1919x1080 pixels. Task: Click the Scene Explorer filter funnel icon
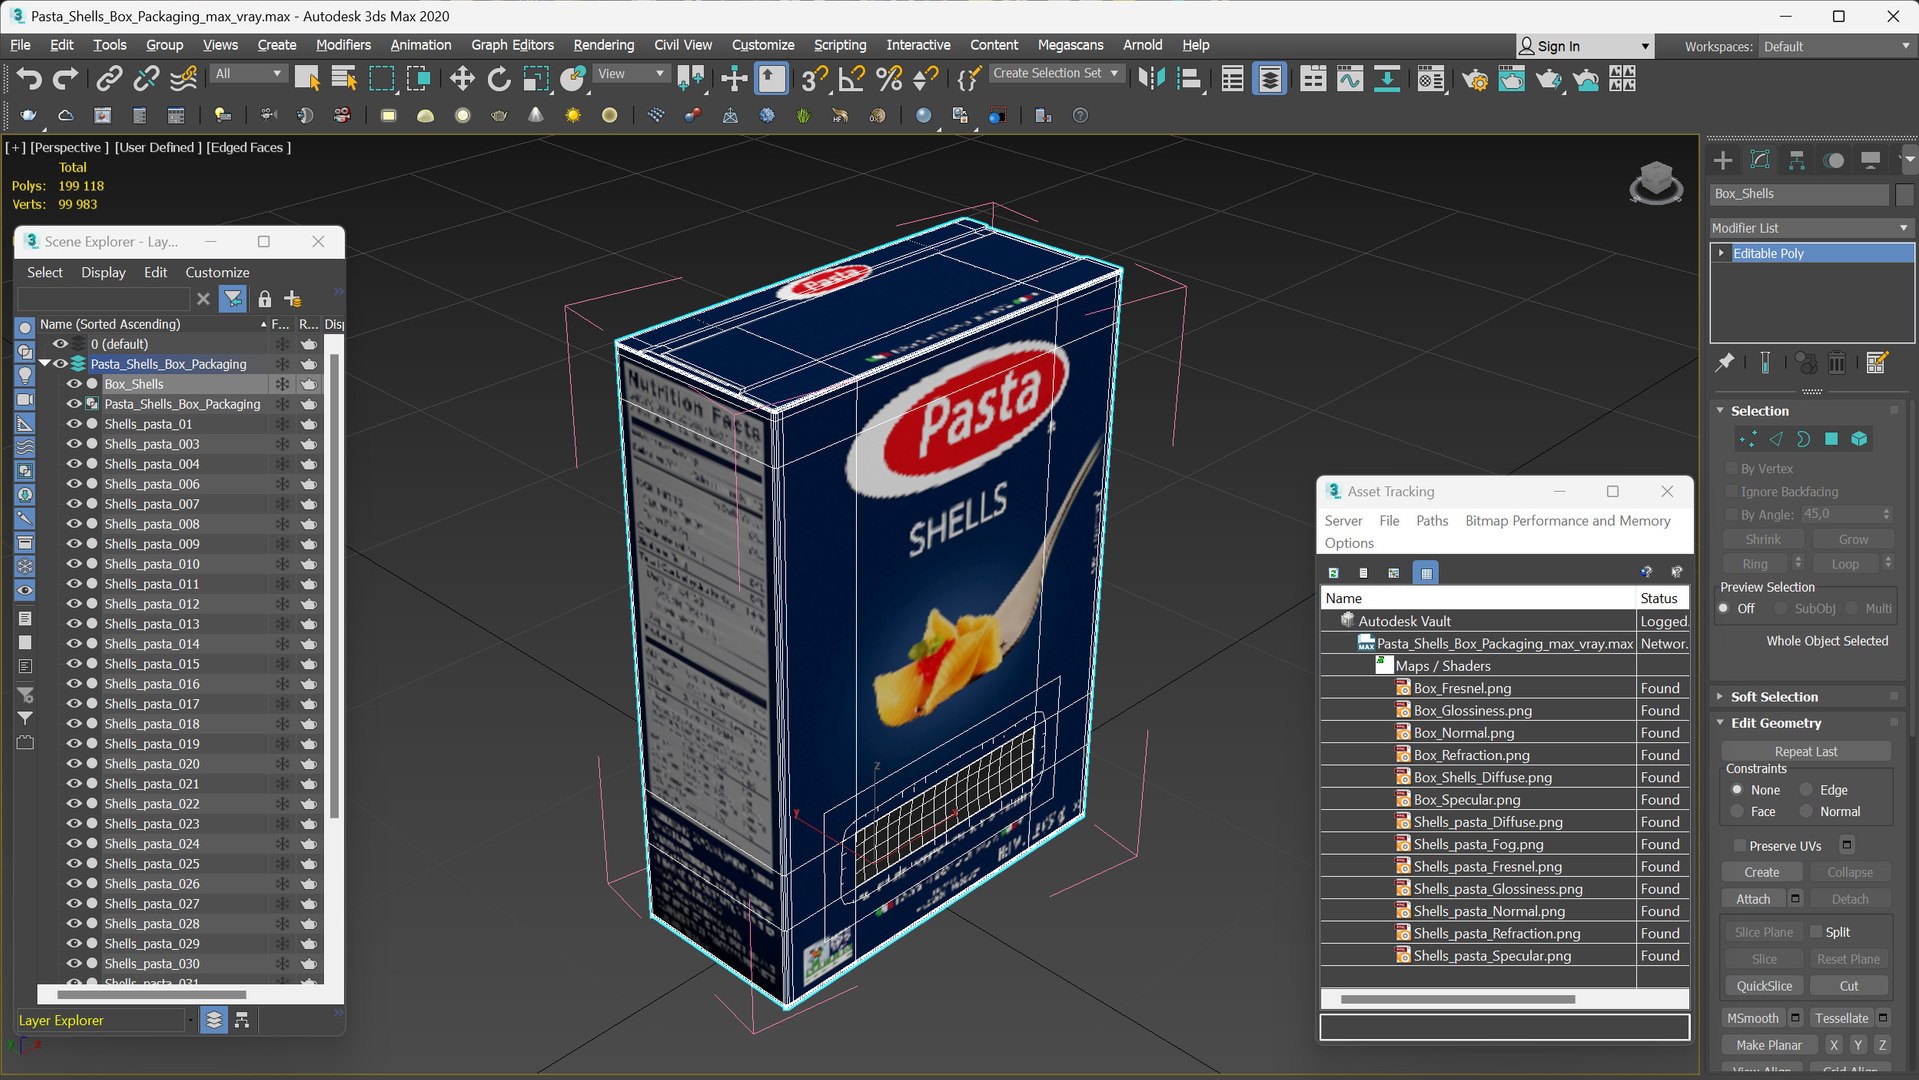(x=232, y=298)
